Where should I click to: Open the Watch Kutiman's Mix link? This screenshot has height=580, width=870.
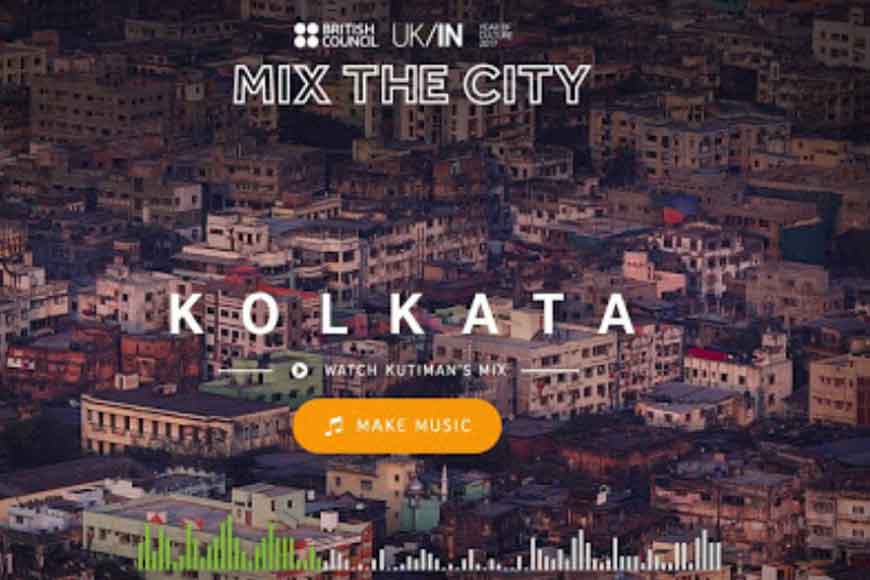coord(415,370)
